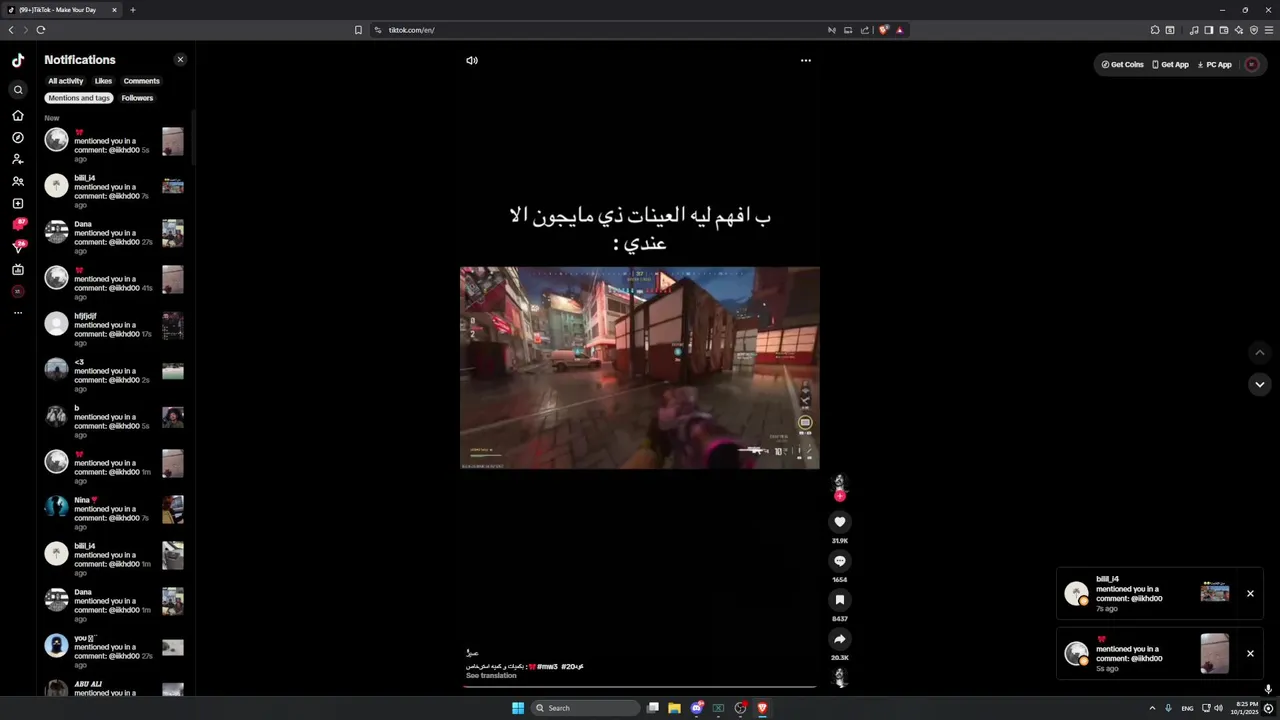Open File Explorer from the taskbar
This screenshot has height=720, width=1280.
675,708
